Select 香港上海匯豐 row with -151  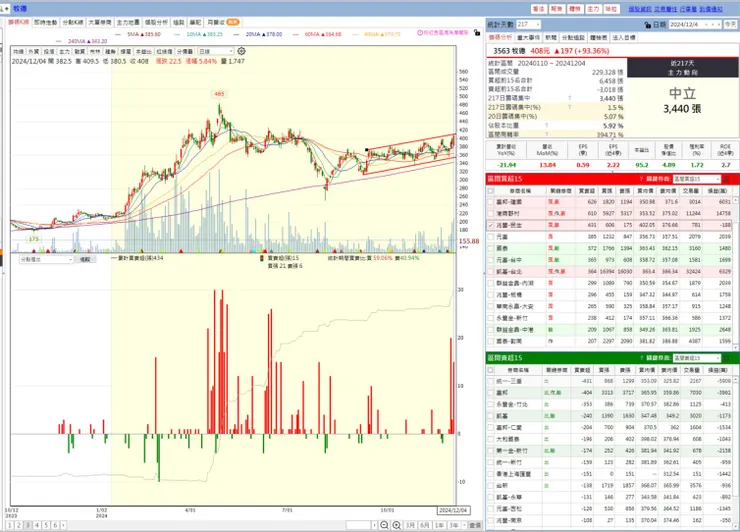click(x=612, y=474)
